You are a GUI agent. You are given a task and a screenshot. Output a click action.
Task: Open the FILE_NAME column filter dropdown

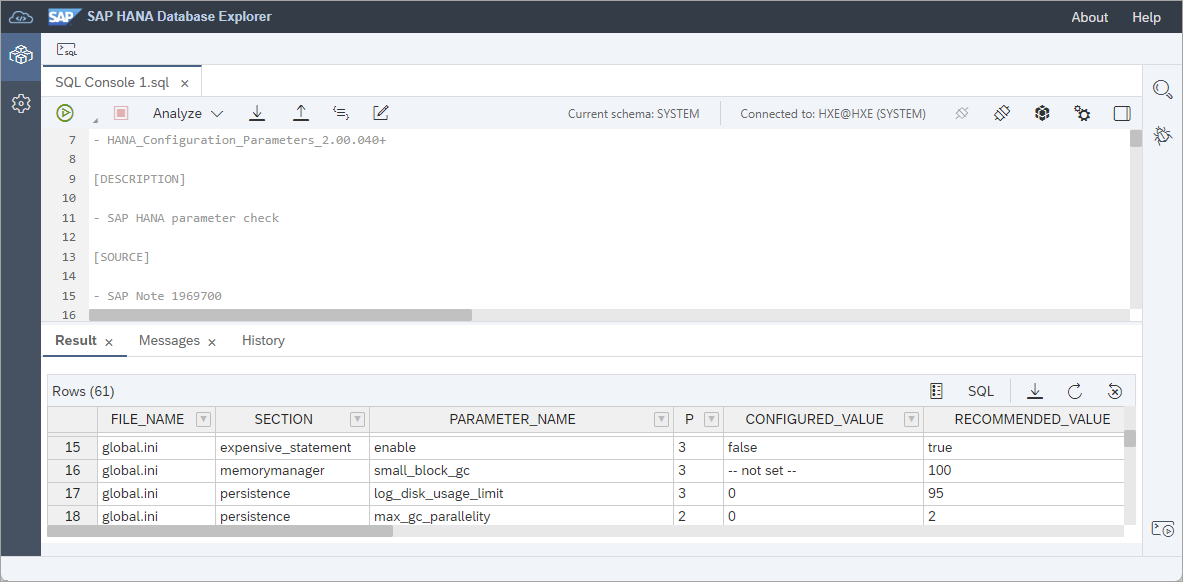pyautogui.click(x=203, y=420)
